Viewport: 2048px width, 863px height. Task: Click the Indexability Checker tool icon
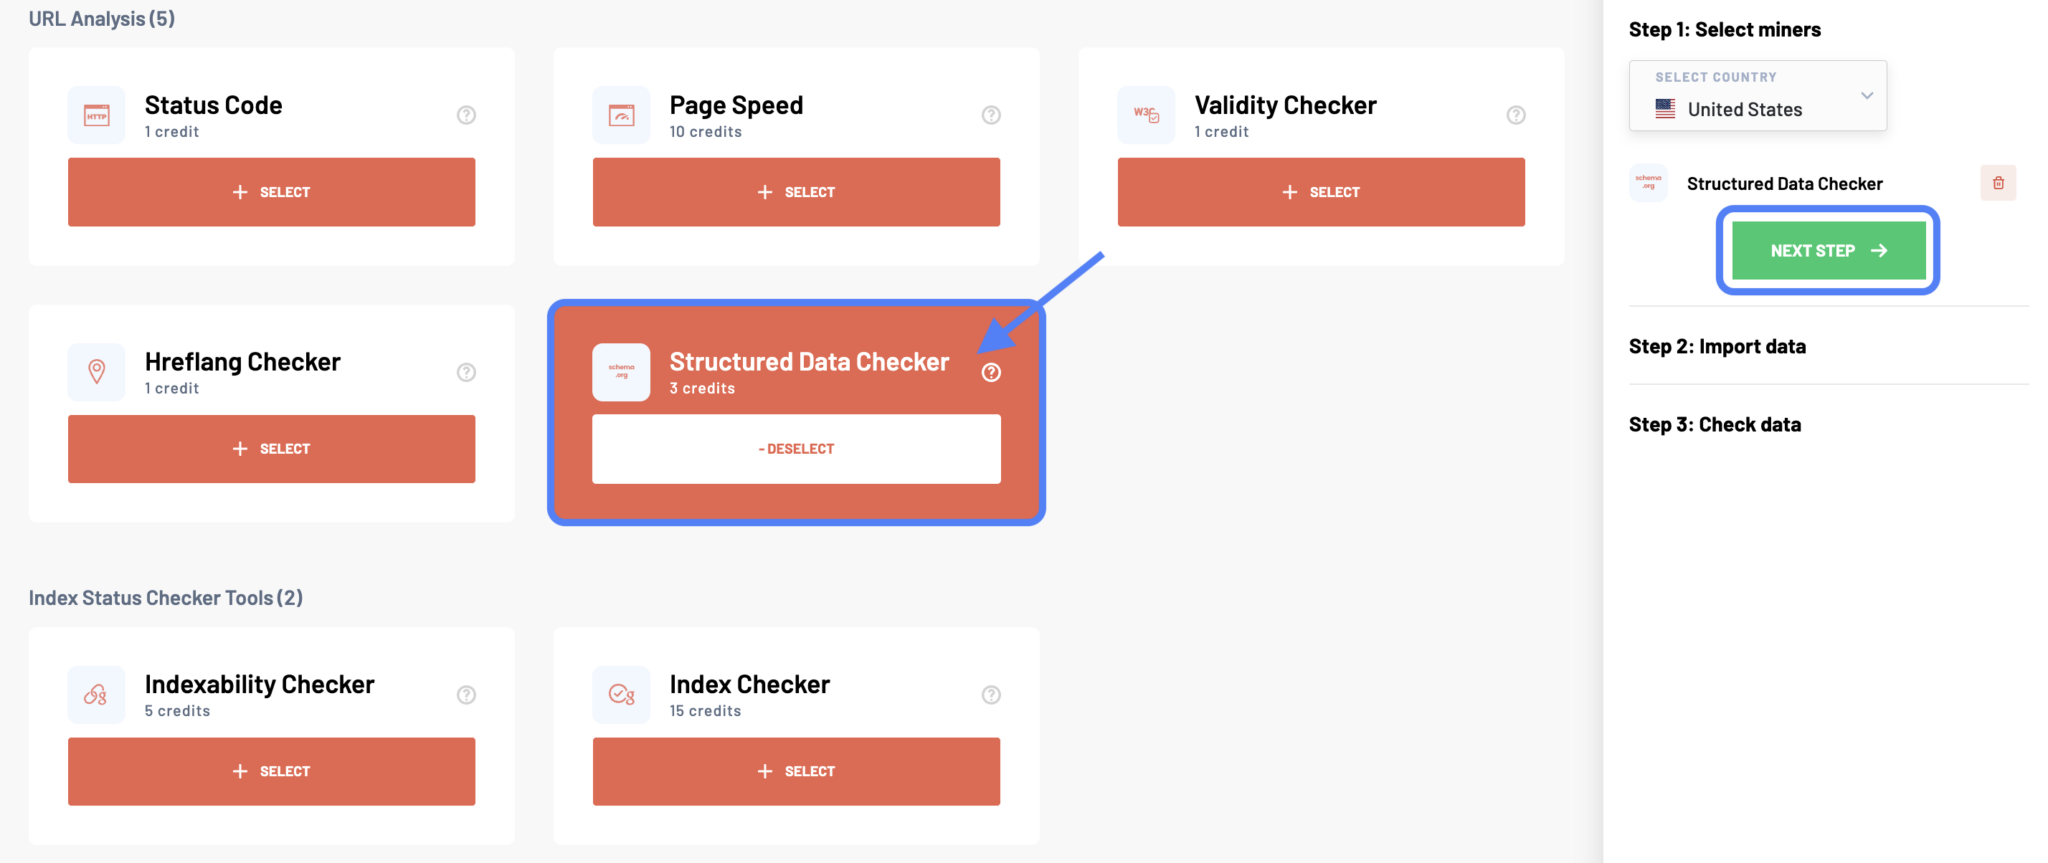(96, 694)
